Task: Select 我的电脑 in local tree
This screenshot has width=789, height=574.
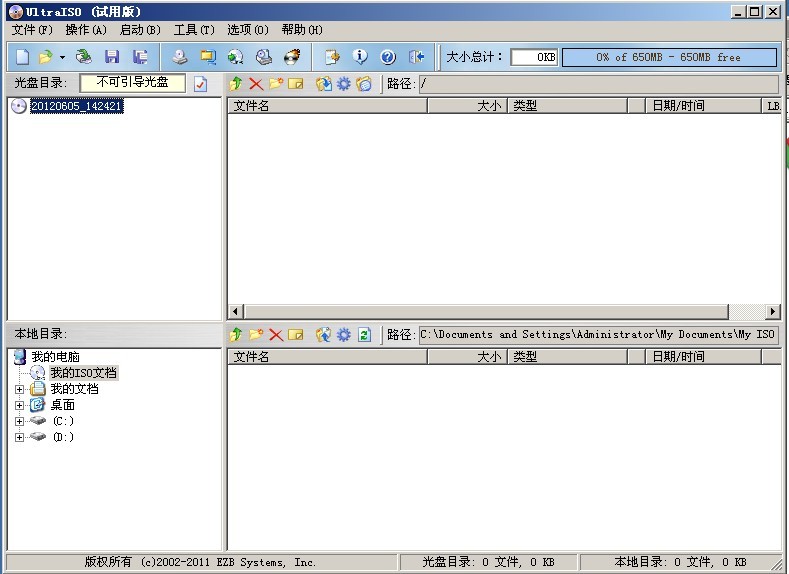Action: (x=55, y=357)
